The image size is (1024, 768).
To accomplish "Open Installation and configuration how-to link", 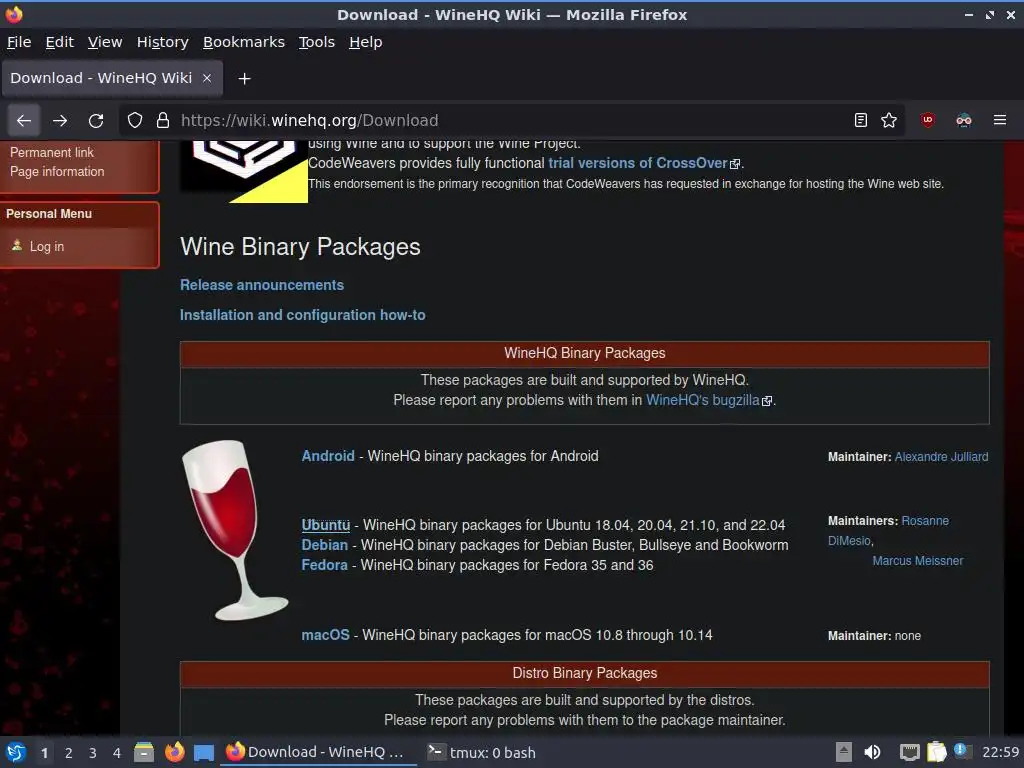I will [x=302, y=315].
